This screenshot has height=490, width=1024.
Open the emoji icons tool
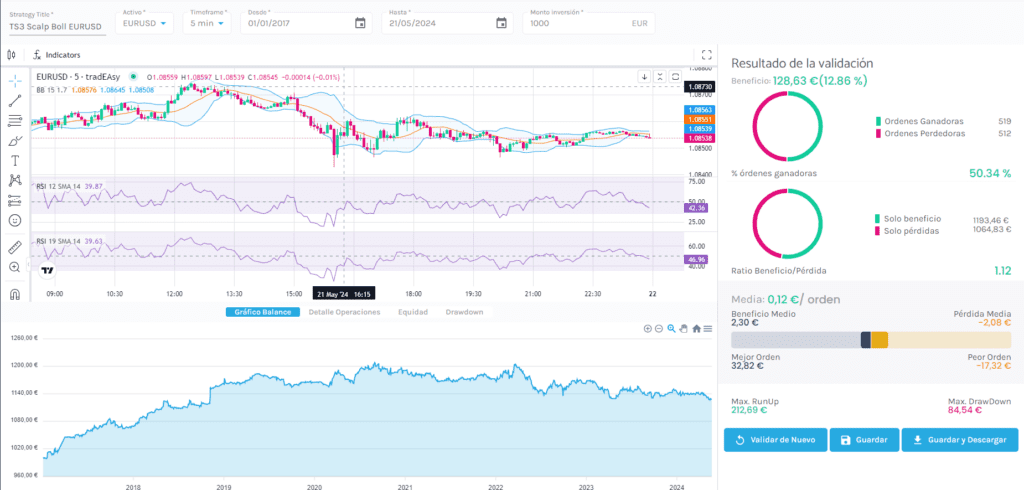point(15,220)
